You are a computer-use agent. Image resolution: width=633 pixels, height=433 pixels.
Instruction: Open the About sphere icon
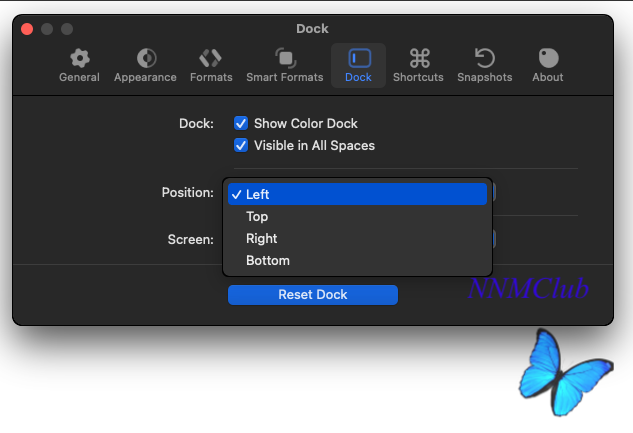click(x=548, y=58)
